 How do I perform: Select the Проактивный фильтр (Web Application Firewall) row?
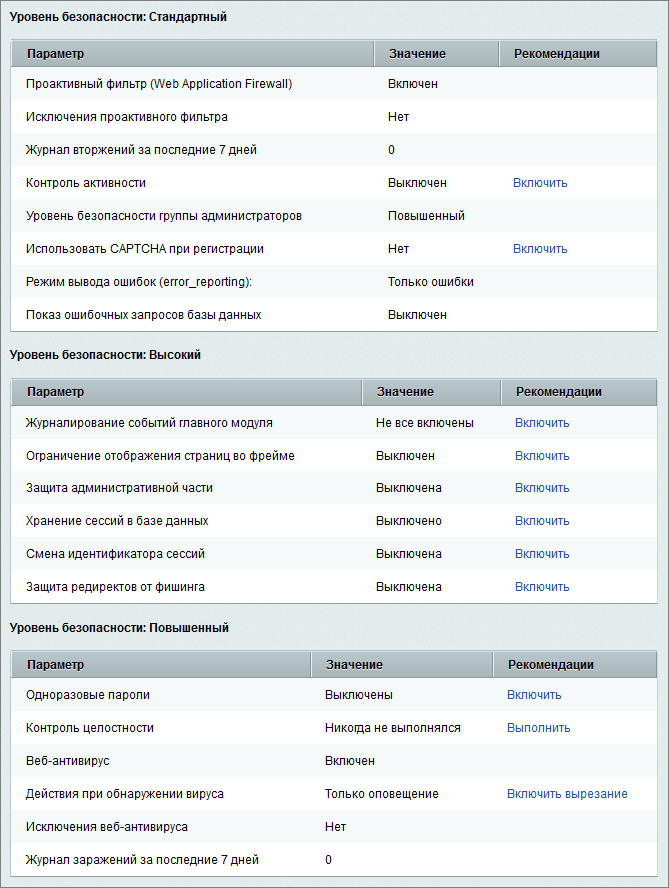tap(159, 84)
